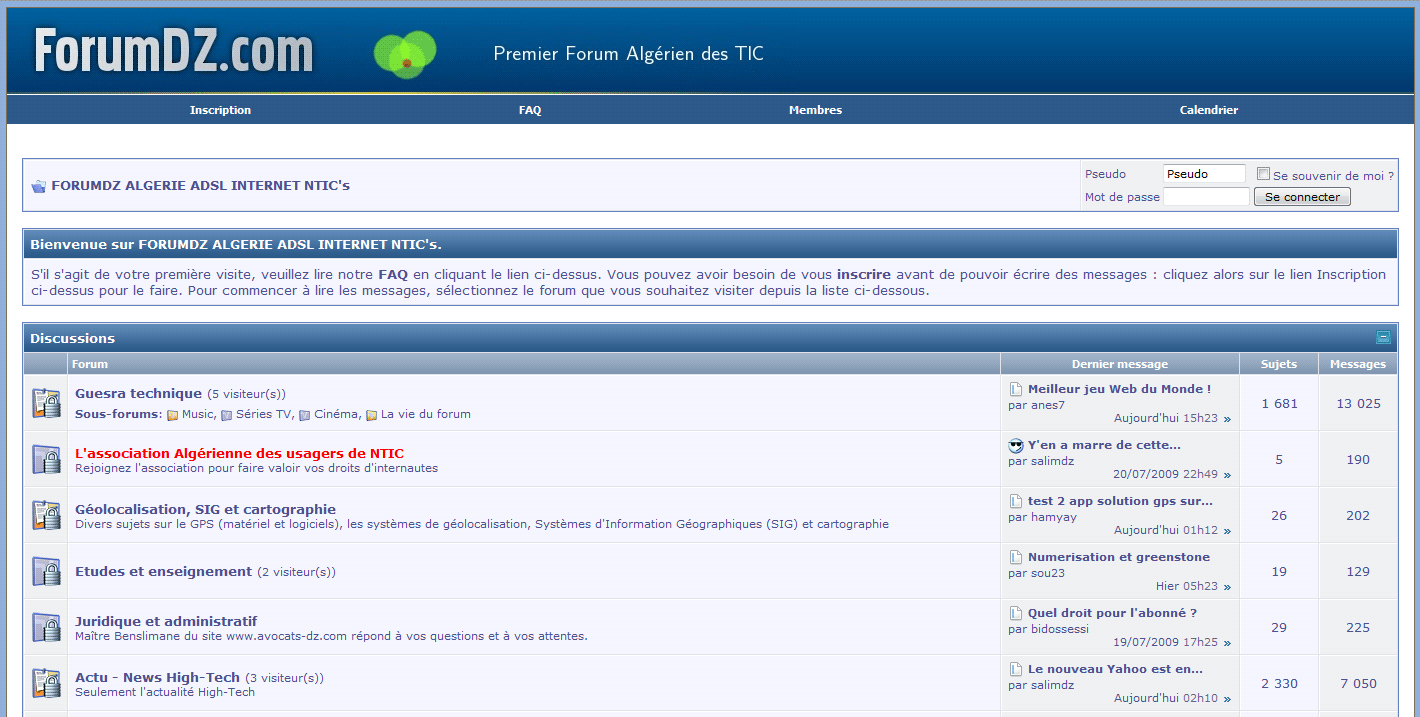Go to last post arrow at Hier 05h23

point(1227,587)
